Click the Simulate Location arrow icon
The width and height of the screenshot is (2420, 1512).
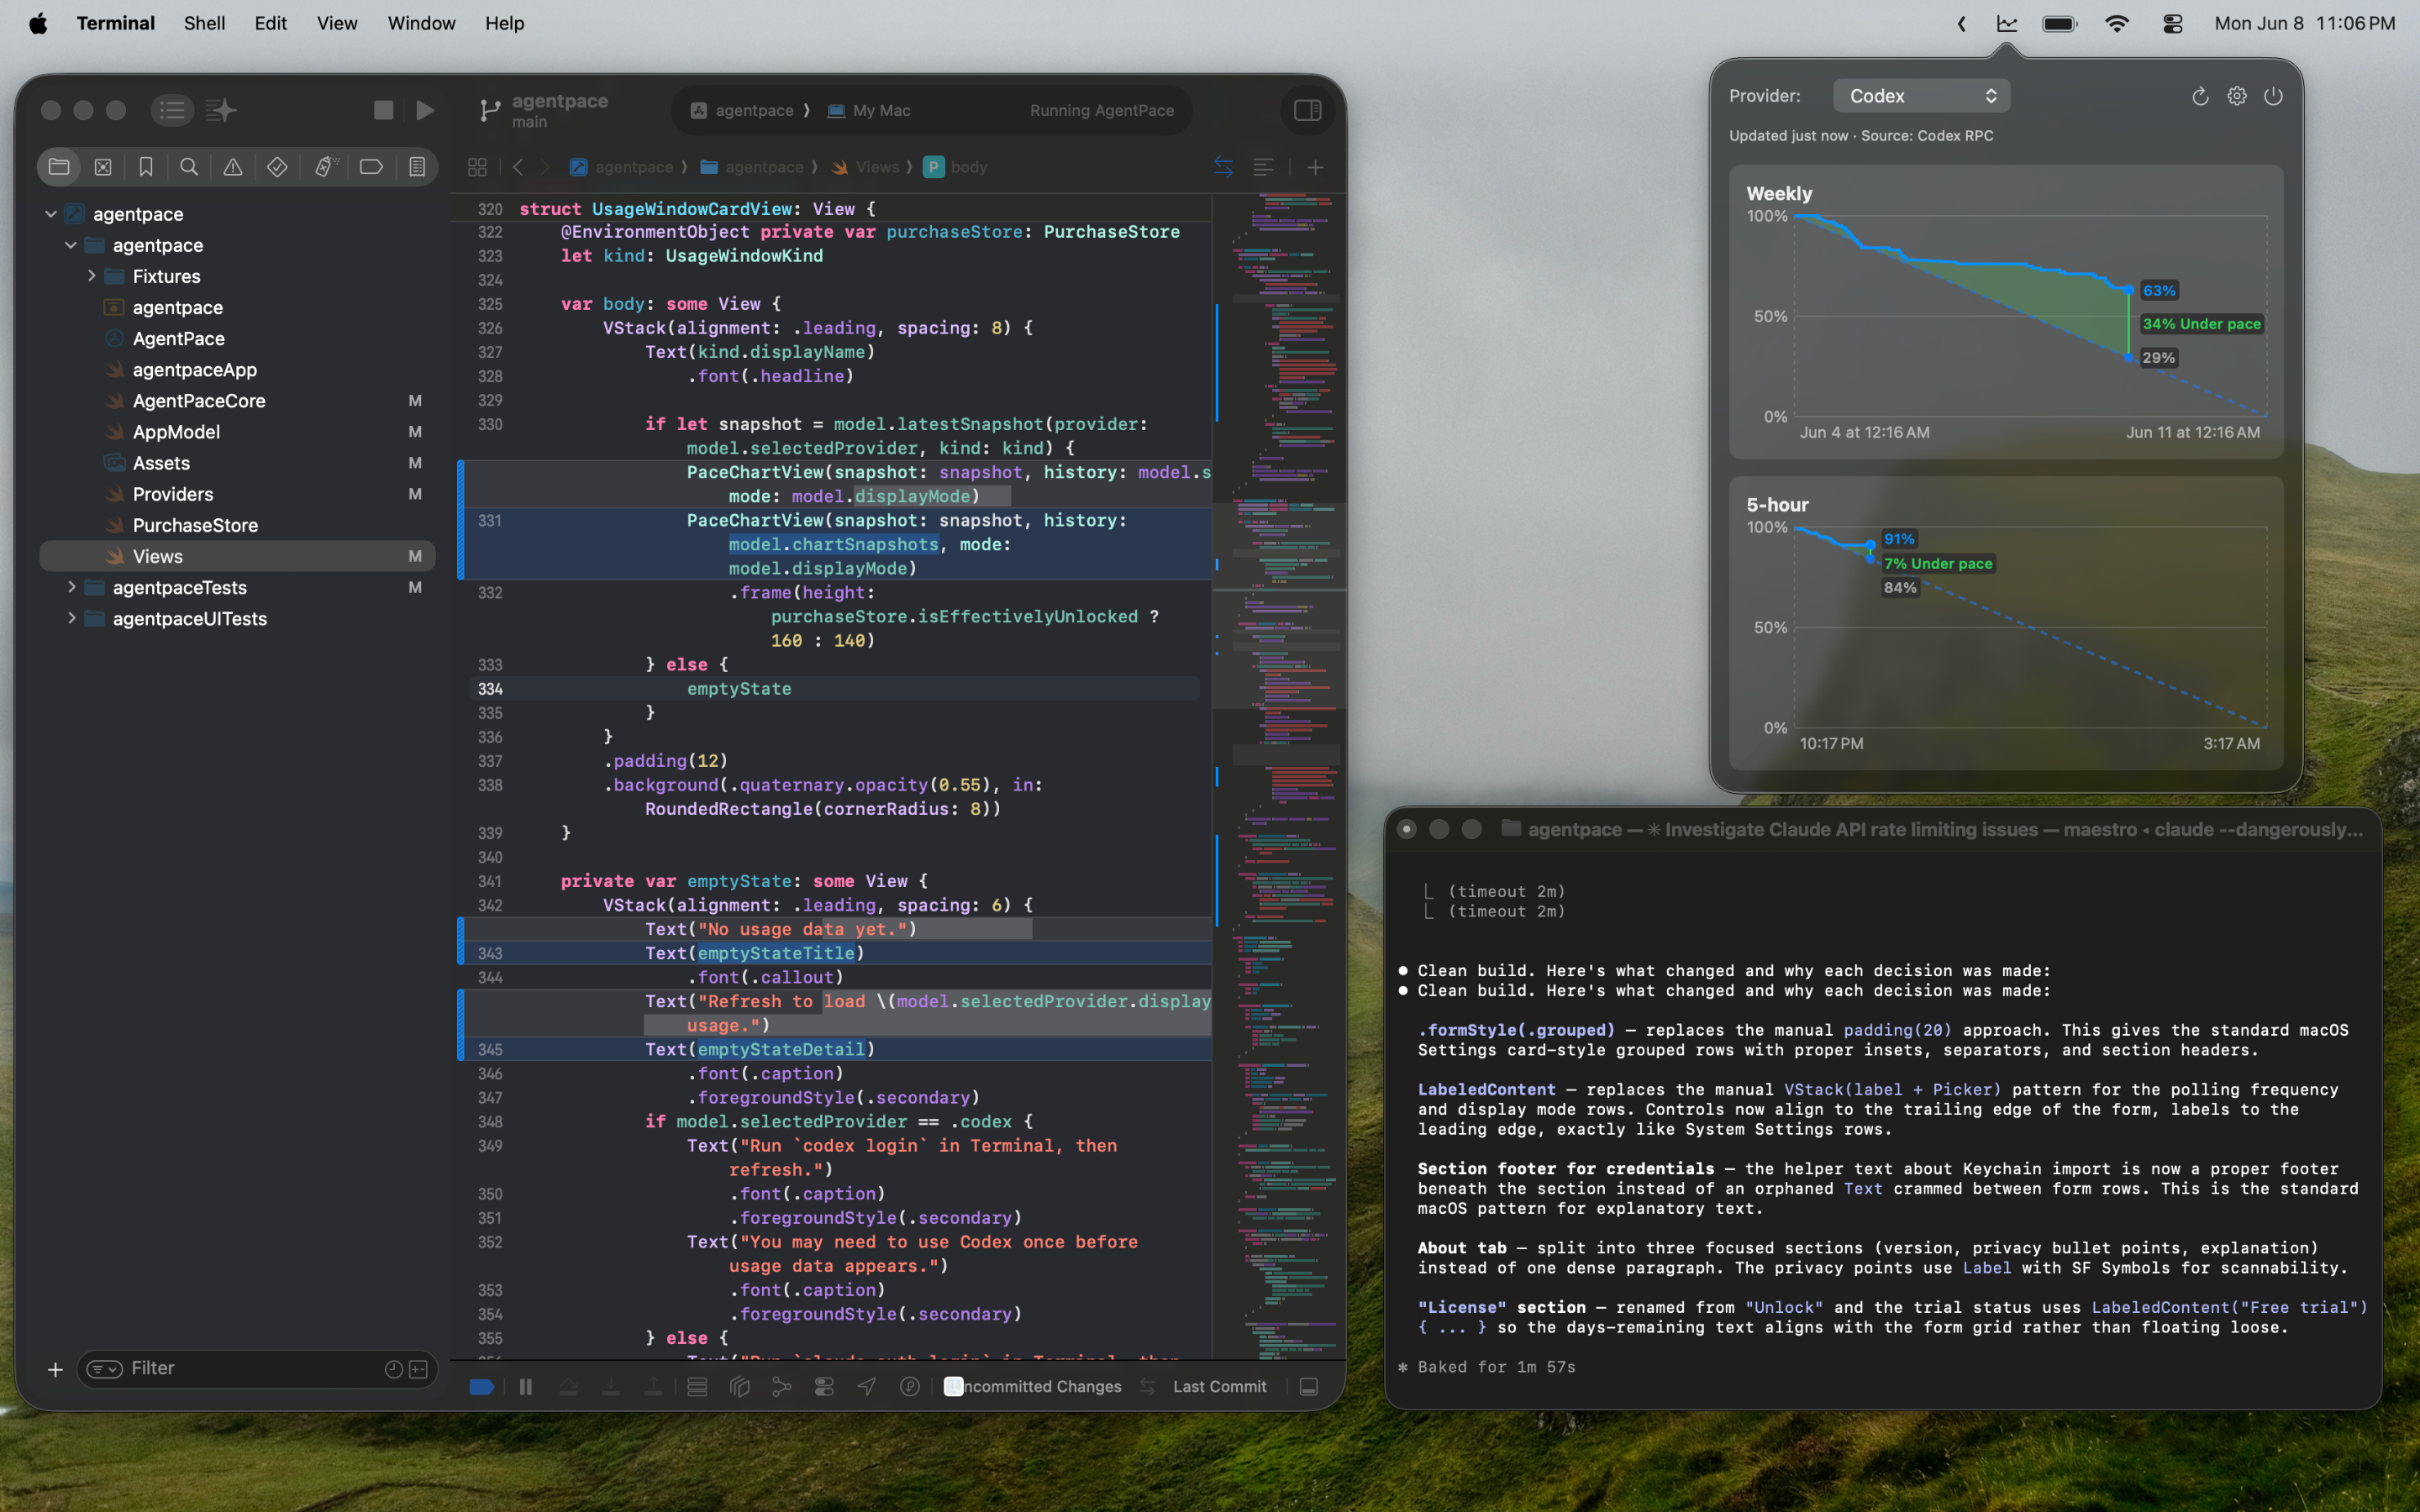[x=867, y=1386]
